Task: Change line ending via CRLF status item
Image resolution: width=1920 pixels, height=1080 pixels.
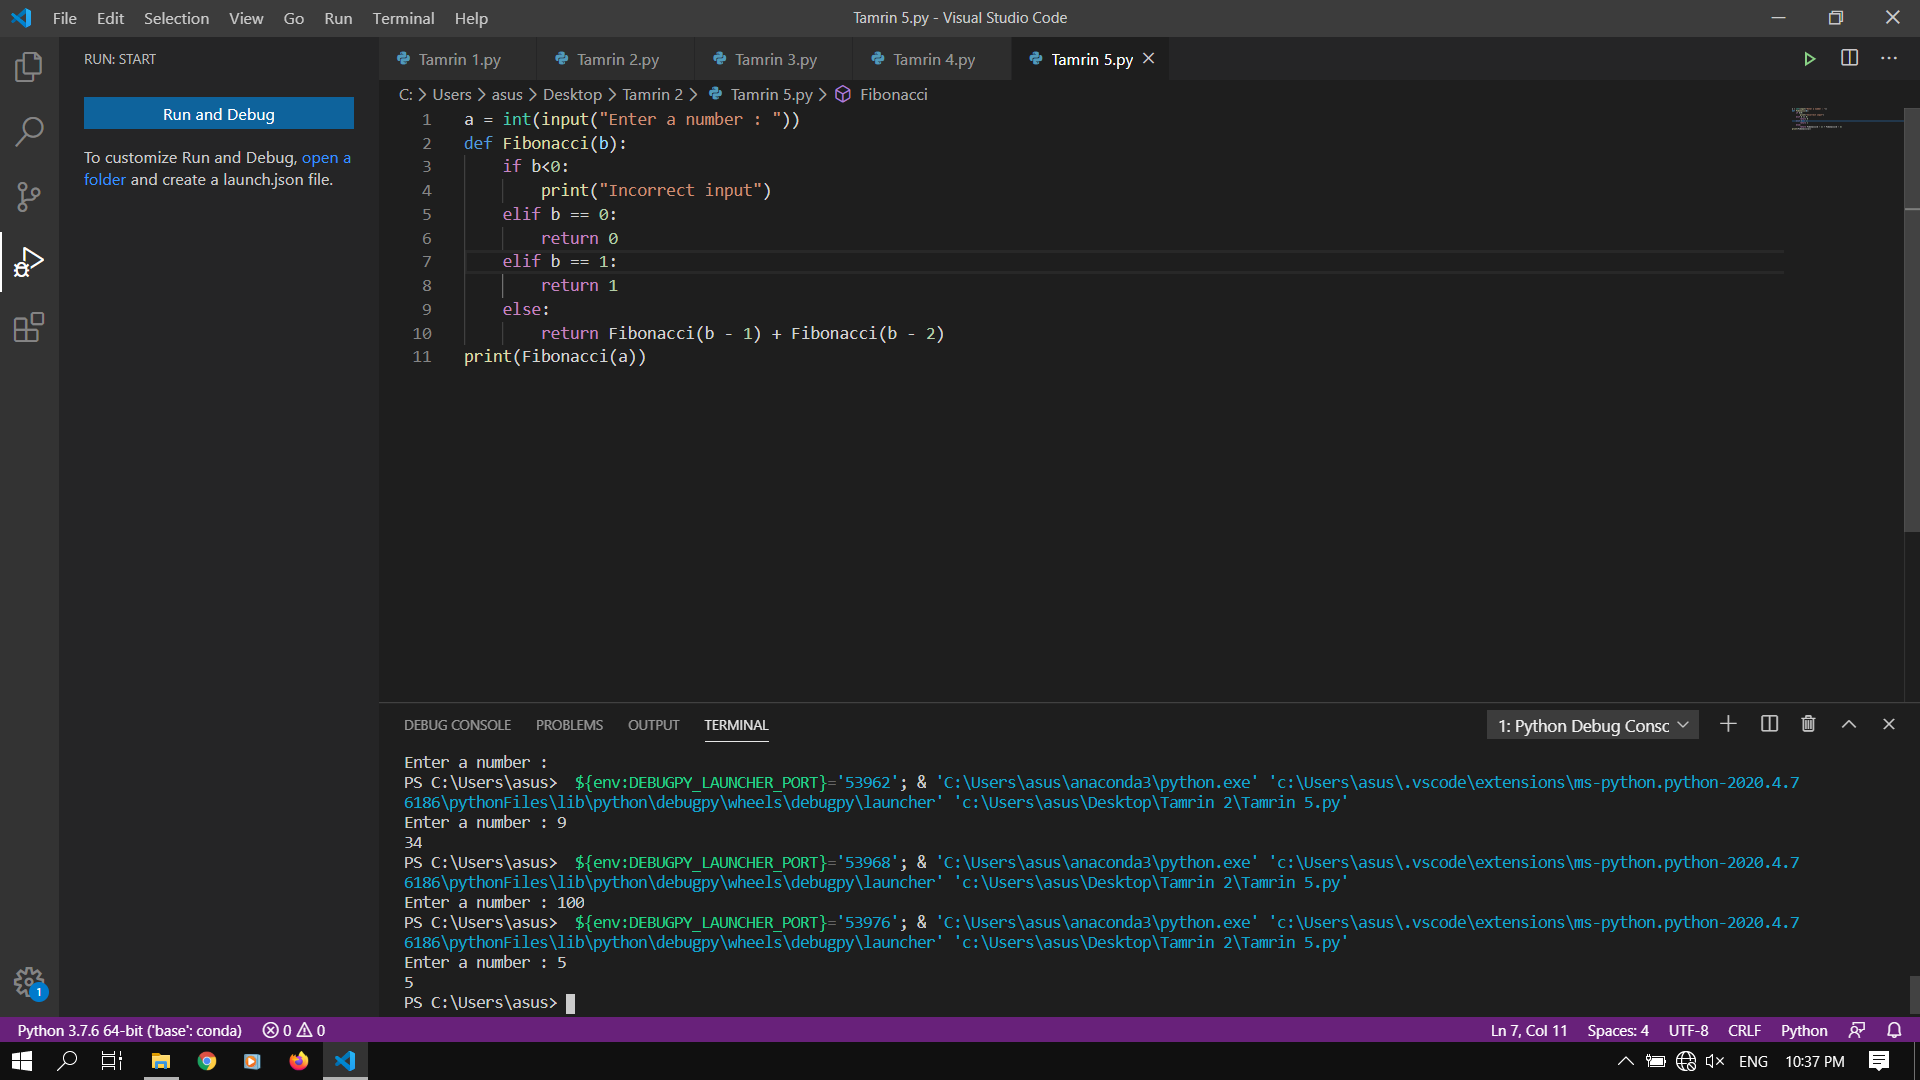Action: coord(1744,1030)
